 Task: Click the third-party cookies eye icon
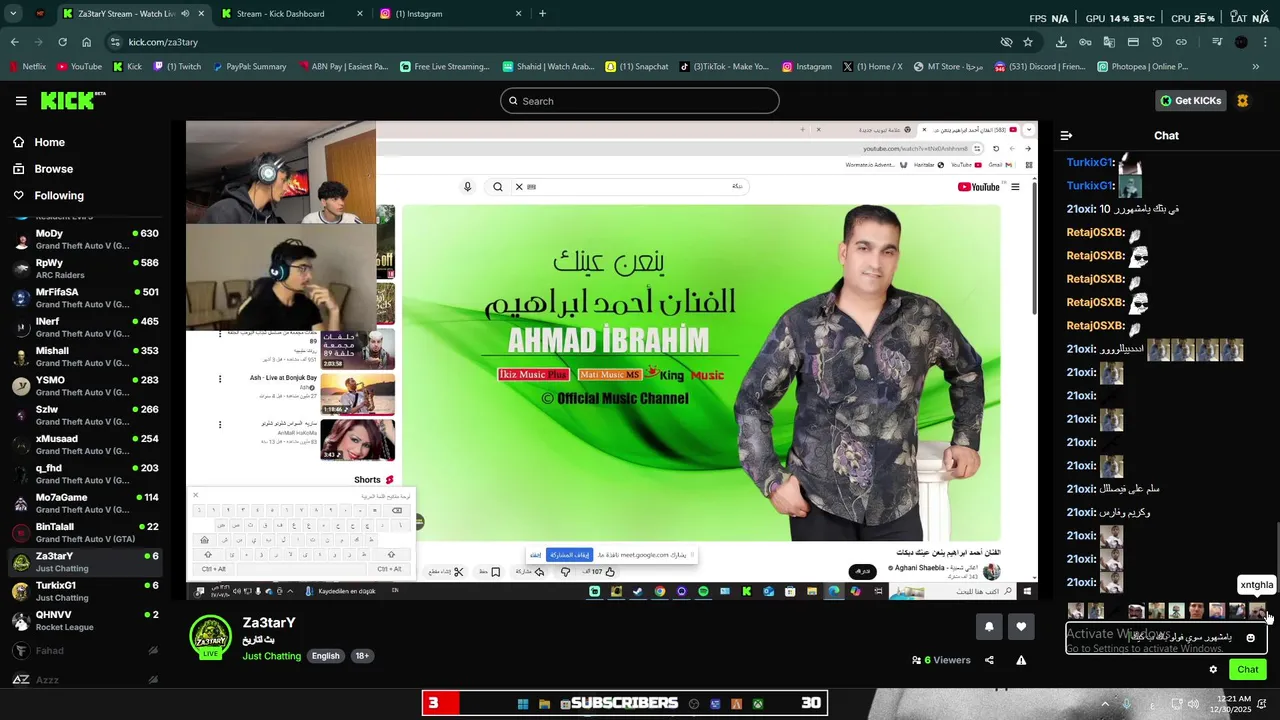click(1006, 42)
